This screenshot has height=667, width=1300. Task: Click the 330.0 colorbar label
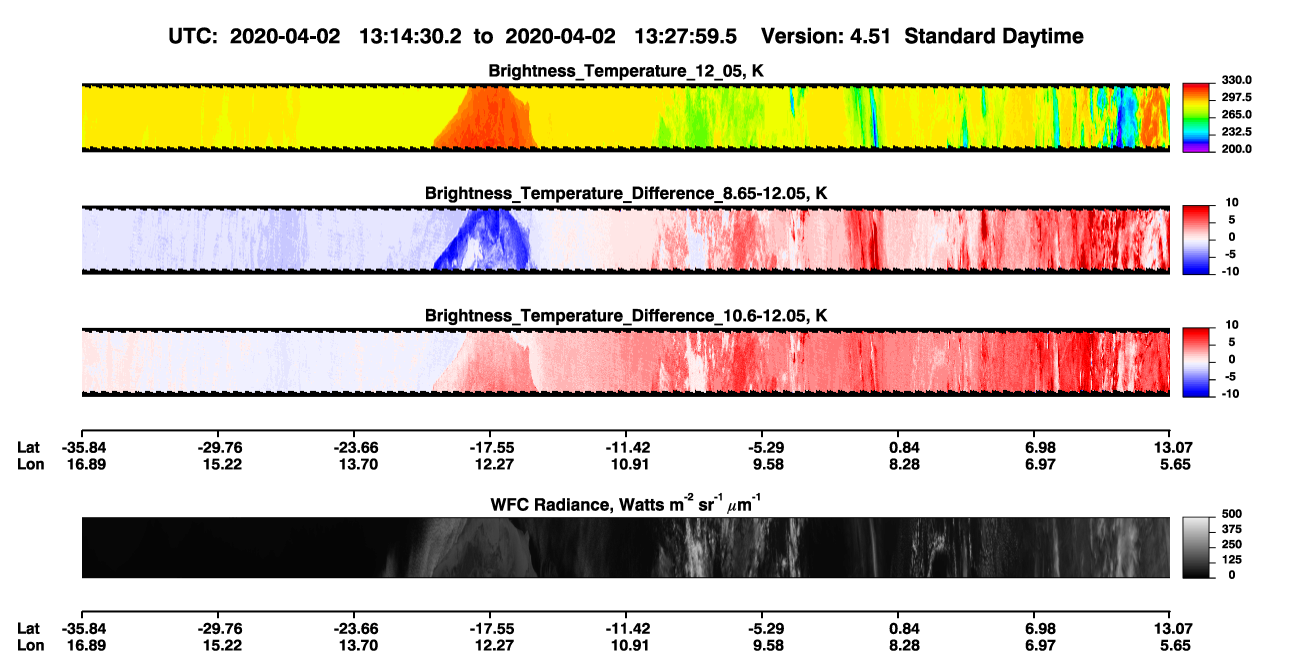pos(1235,80)
